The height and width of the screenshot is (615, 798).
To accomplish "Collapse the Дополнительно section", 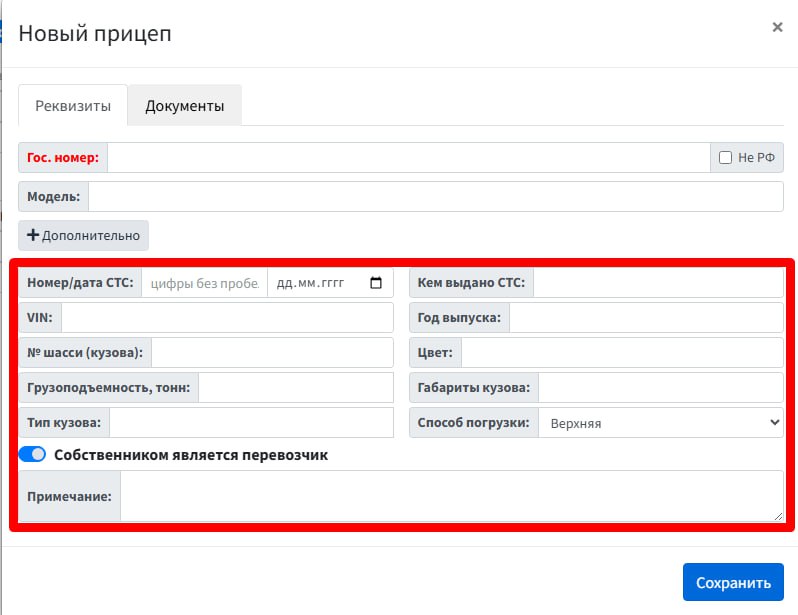I will (83, 235).
